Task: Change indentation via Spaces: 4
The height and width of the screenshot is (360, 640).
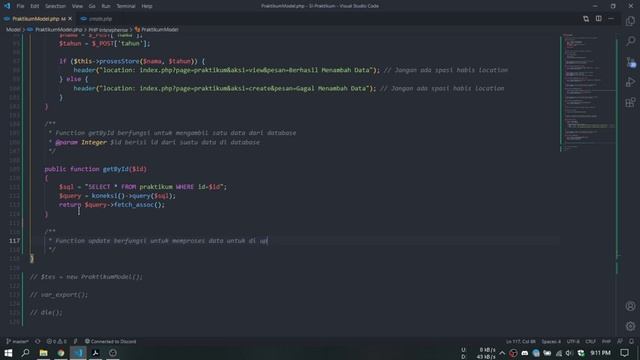Action: click(551, 341)
